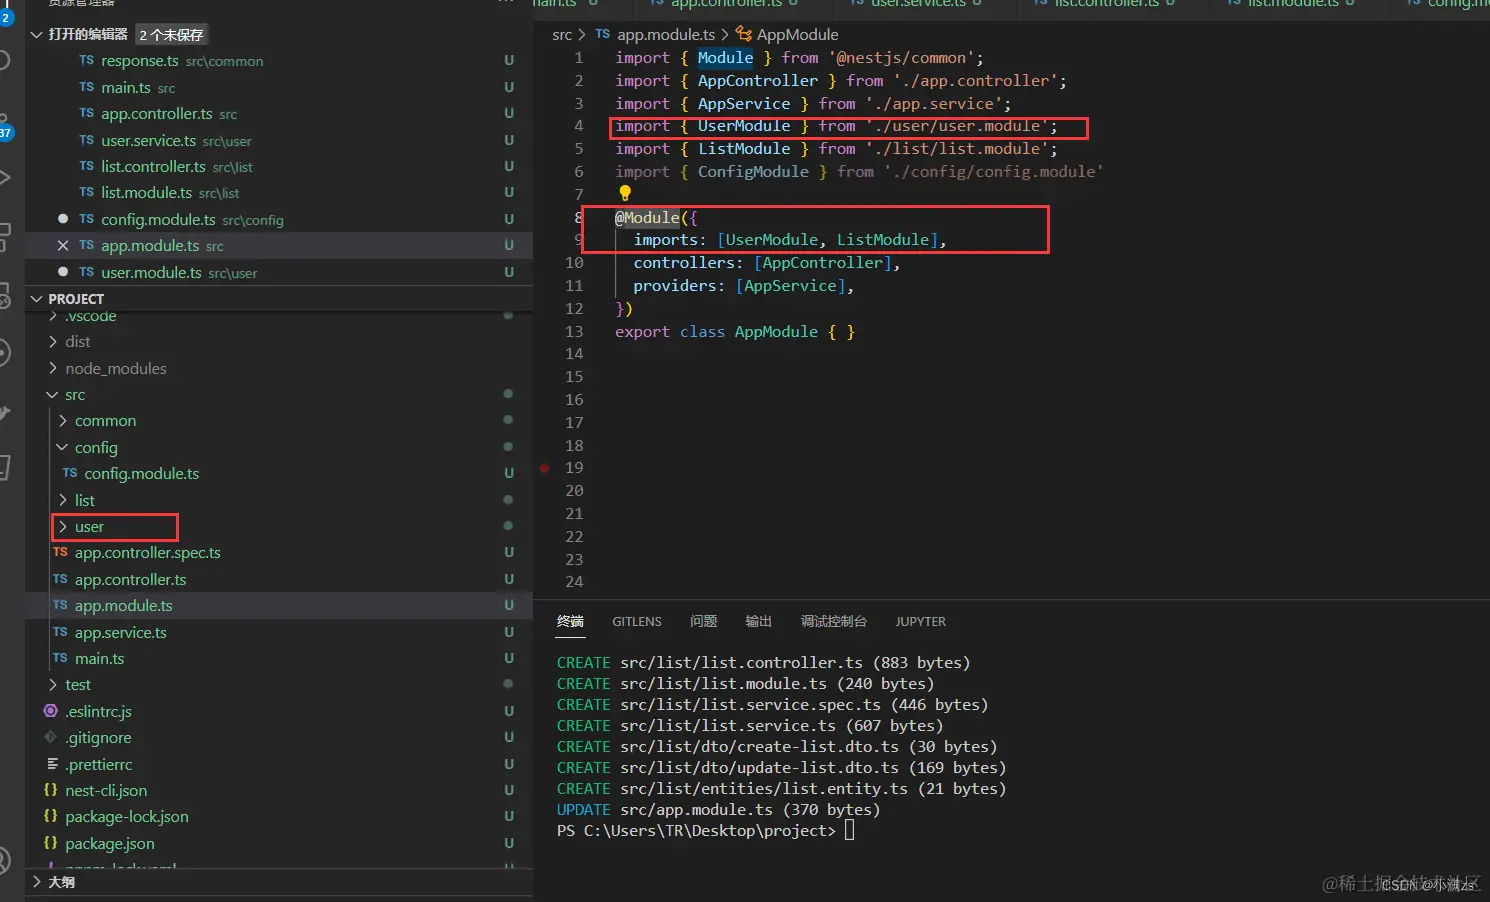
Task: Open package-lock.json file
Action: (x=278, y=816)
